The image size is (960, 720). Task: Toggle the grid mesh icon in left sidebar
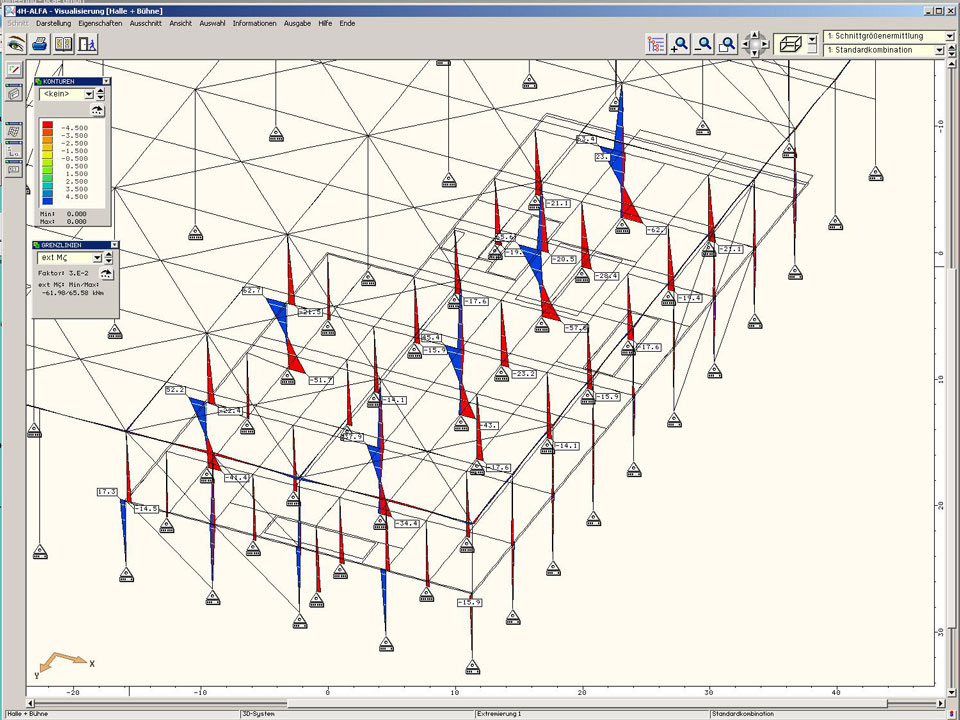pyautogui.click(x=14, y=131)
